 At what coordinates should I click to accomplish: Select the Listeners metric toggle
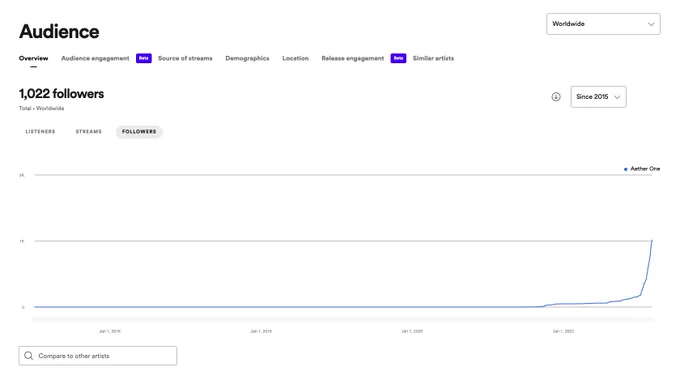click(40, 131)
